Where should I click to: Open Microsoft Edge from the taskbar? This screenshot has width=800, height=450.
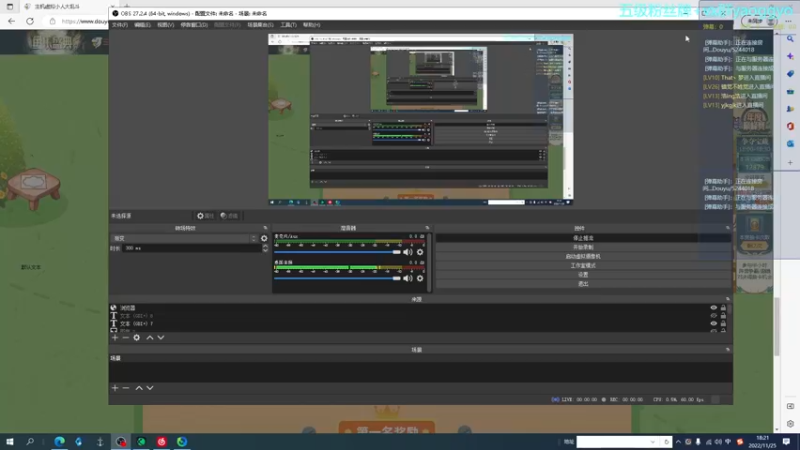point(60,442)
